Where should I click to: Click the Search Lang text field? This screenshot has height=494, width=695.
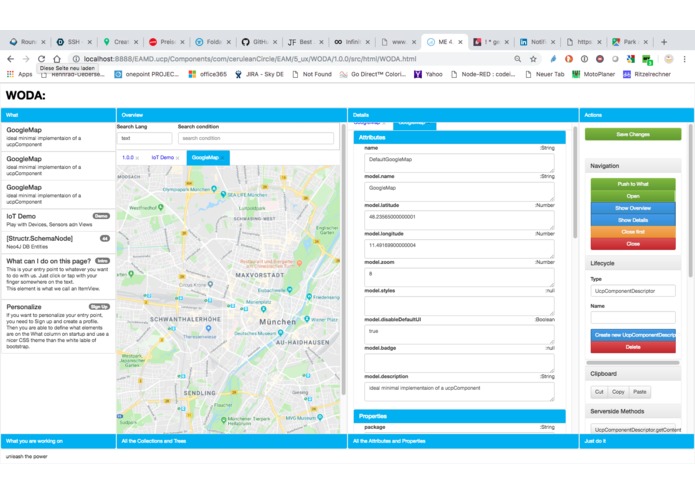coord(144,138)
